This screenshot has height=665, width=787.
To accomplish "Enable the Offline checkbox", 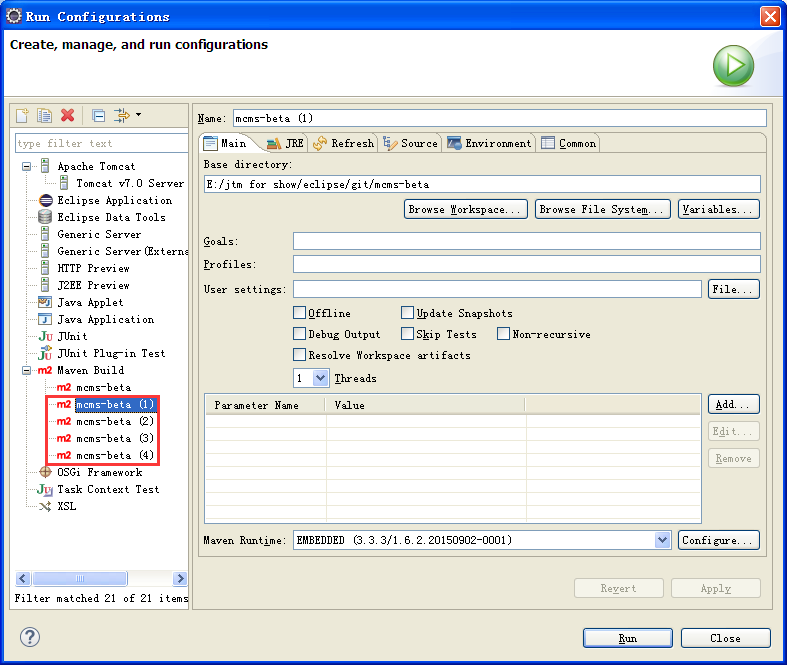I will click(299, 313).
